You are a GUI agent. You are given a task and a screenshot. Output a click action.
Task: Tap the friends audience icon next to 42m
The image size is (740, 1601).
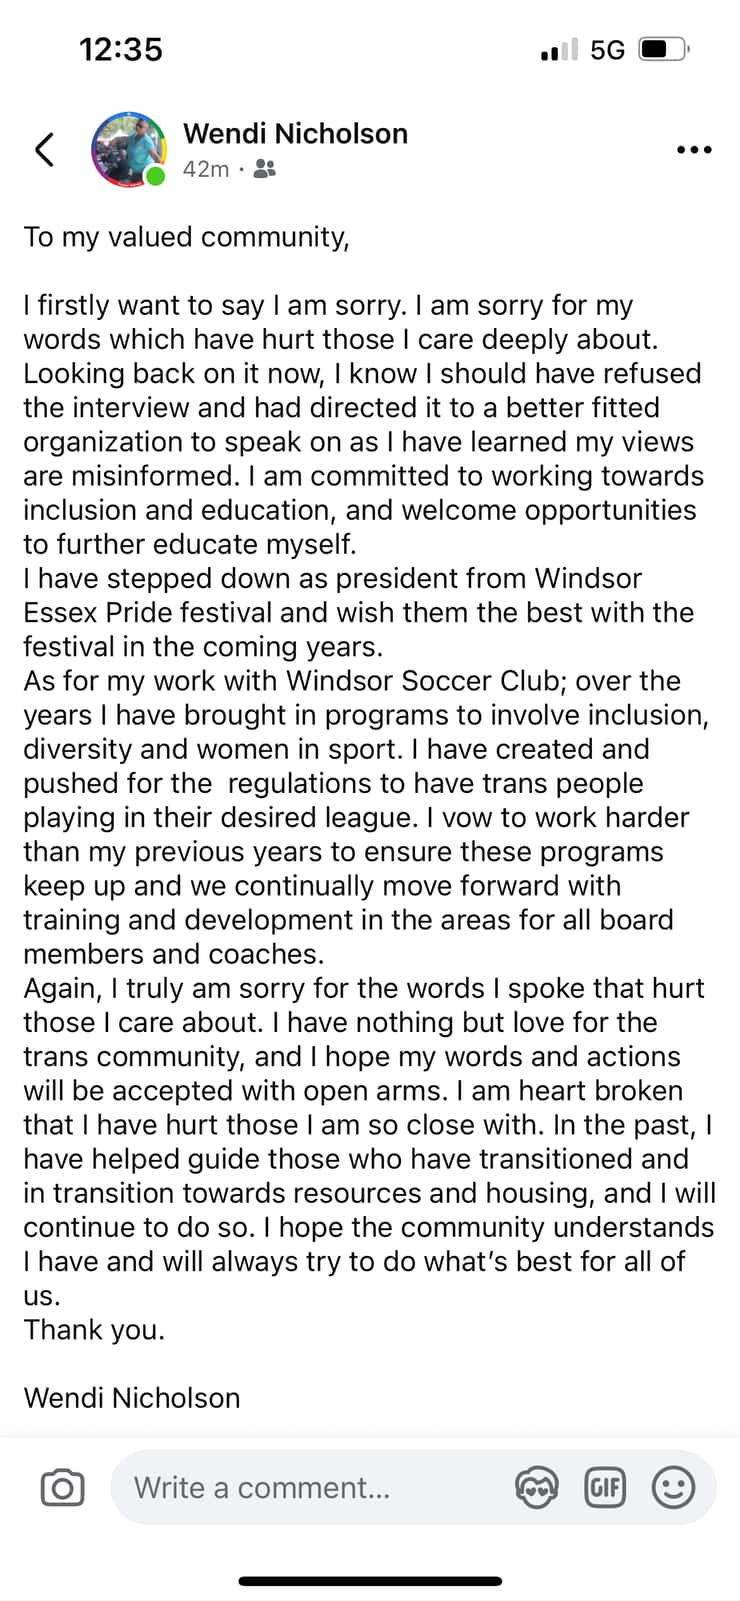coord(263,170)
